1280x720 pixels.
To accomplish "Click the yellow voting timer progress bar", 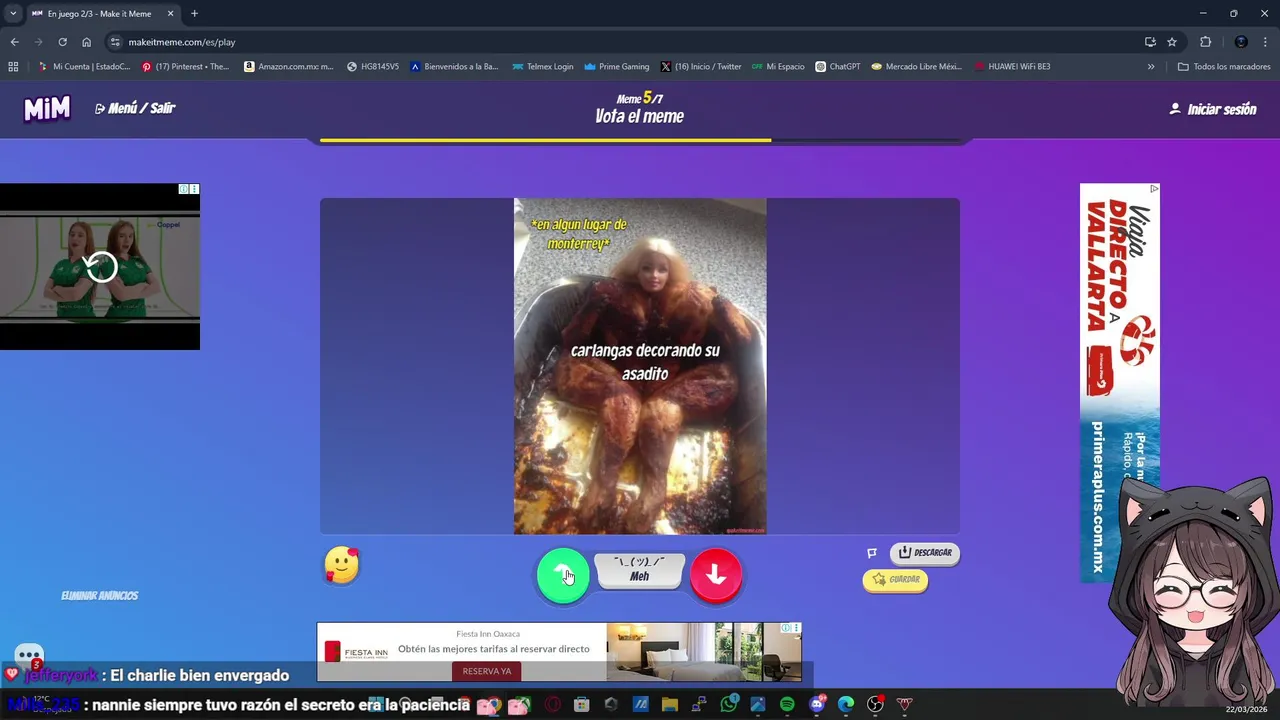I will tap(545, 140).
